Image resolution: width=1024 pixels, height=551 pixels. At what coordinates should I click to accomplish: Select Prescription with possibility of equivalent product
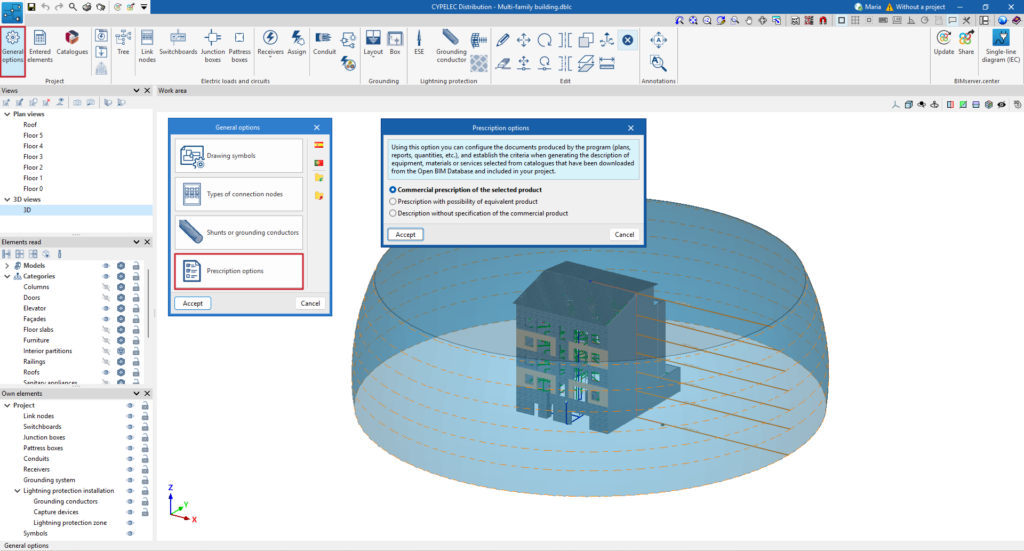pyautogui.click(x=392, y=201)
